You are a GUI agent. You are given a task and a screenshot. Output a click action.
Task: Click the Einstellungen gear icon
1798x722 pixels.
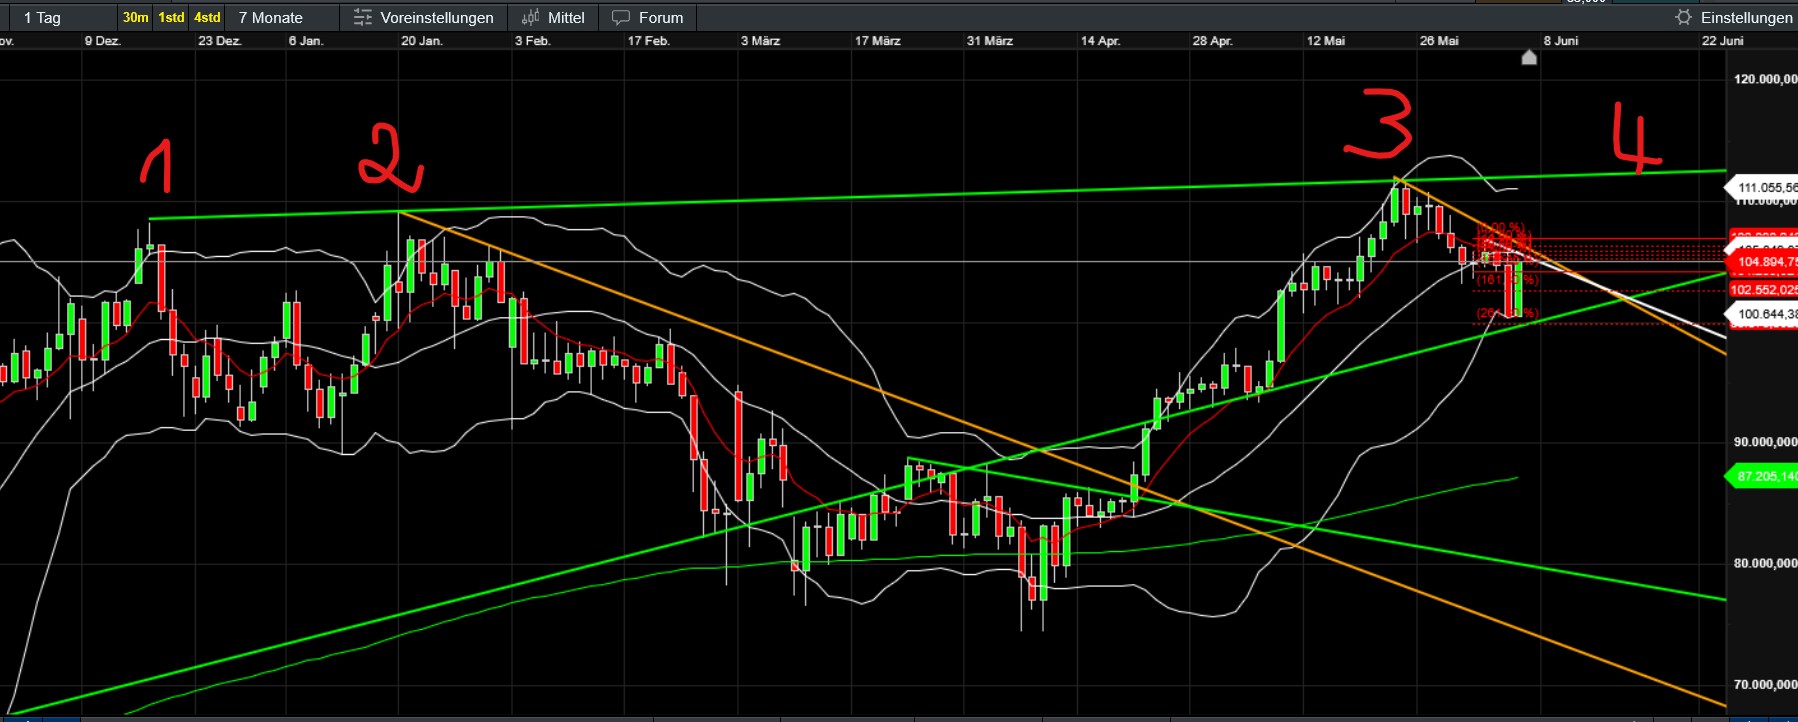pos(1683,17)
